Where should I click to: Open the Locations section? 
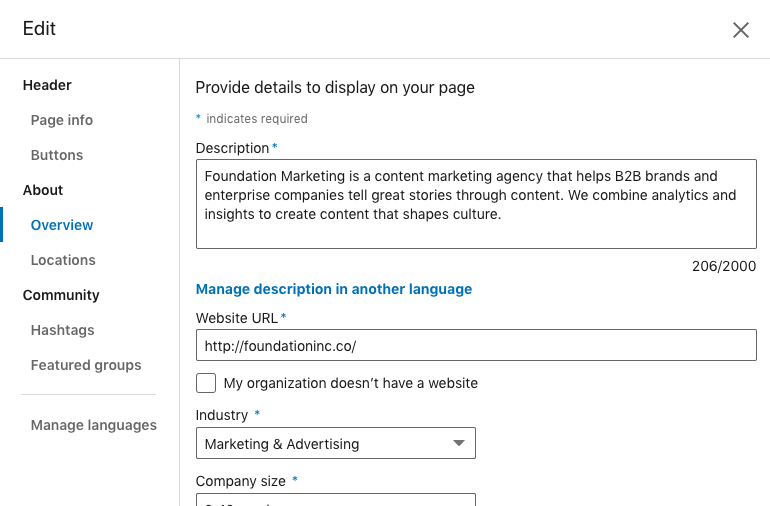(x=63, y=260)
